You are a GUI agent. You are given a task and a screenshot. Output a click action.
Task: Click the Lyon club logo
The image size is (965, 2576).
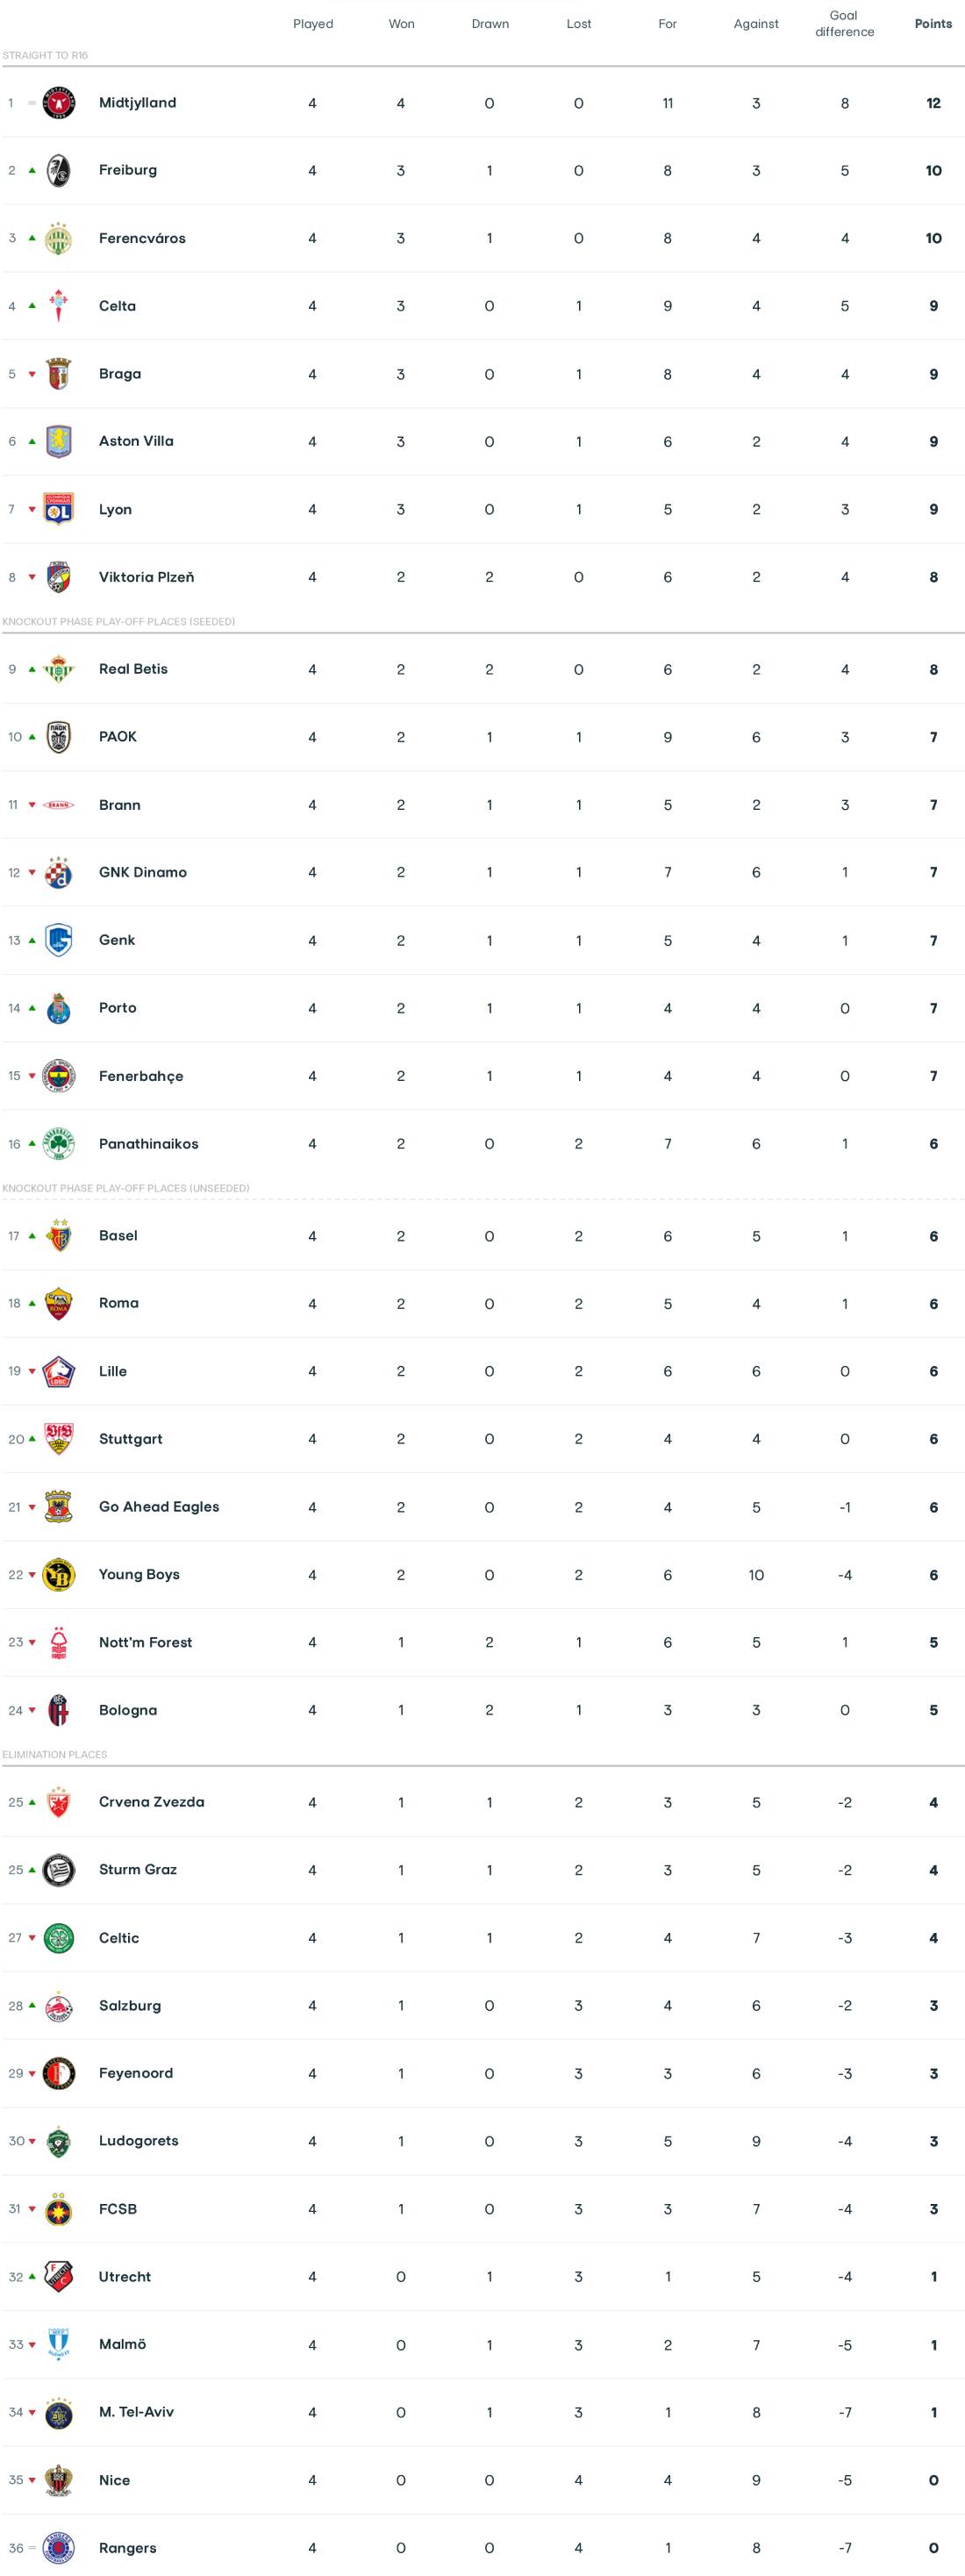[59, 509]
